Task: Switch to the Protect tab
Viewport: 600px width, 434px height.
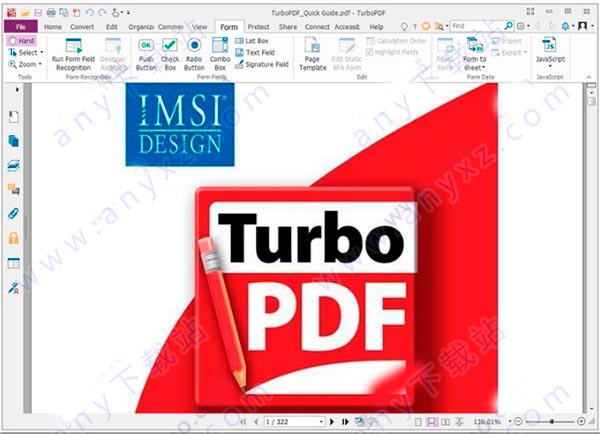Action: 258,27
